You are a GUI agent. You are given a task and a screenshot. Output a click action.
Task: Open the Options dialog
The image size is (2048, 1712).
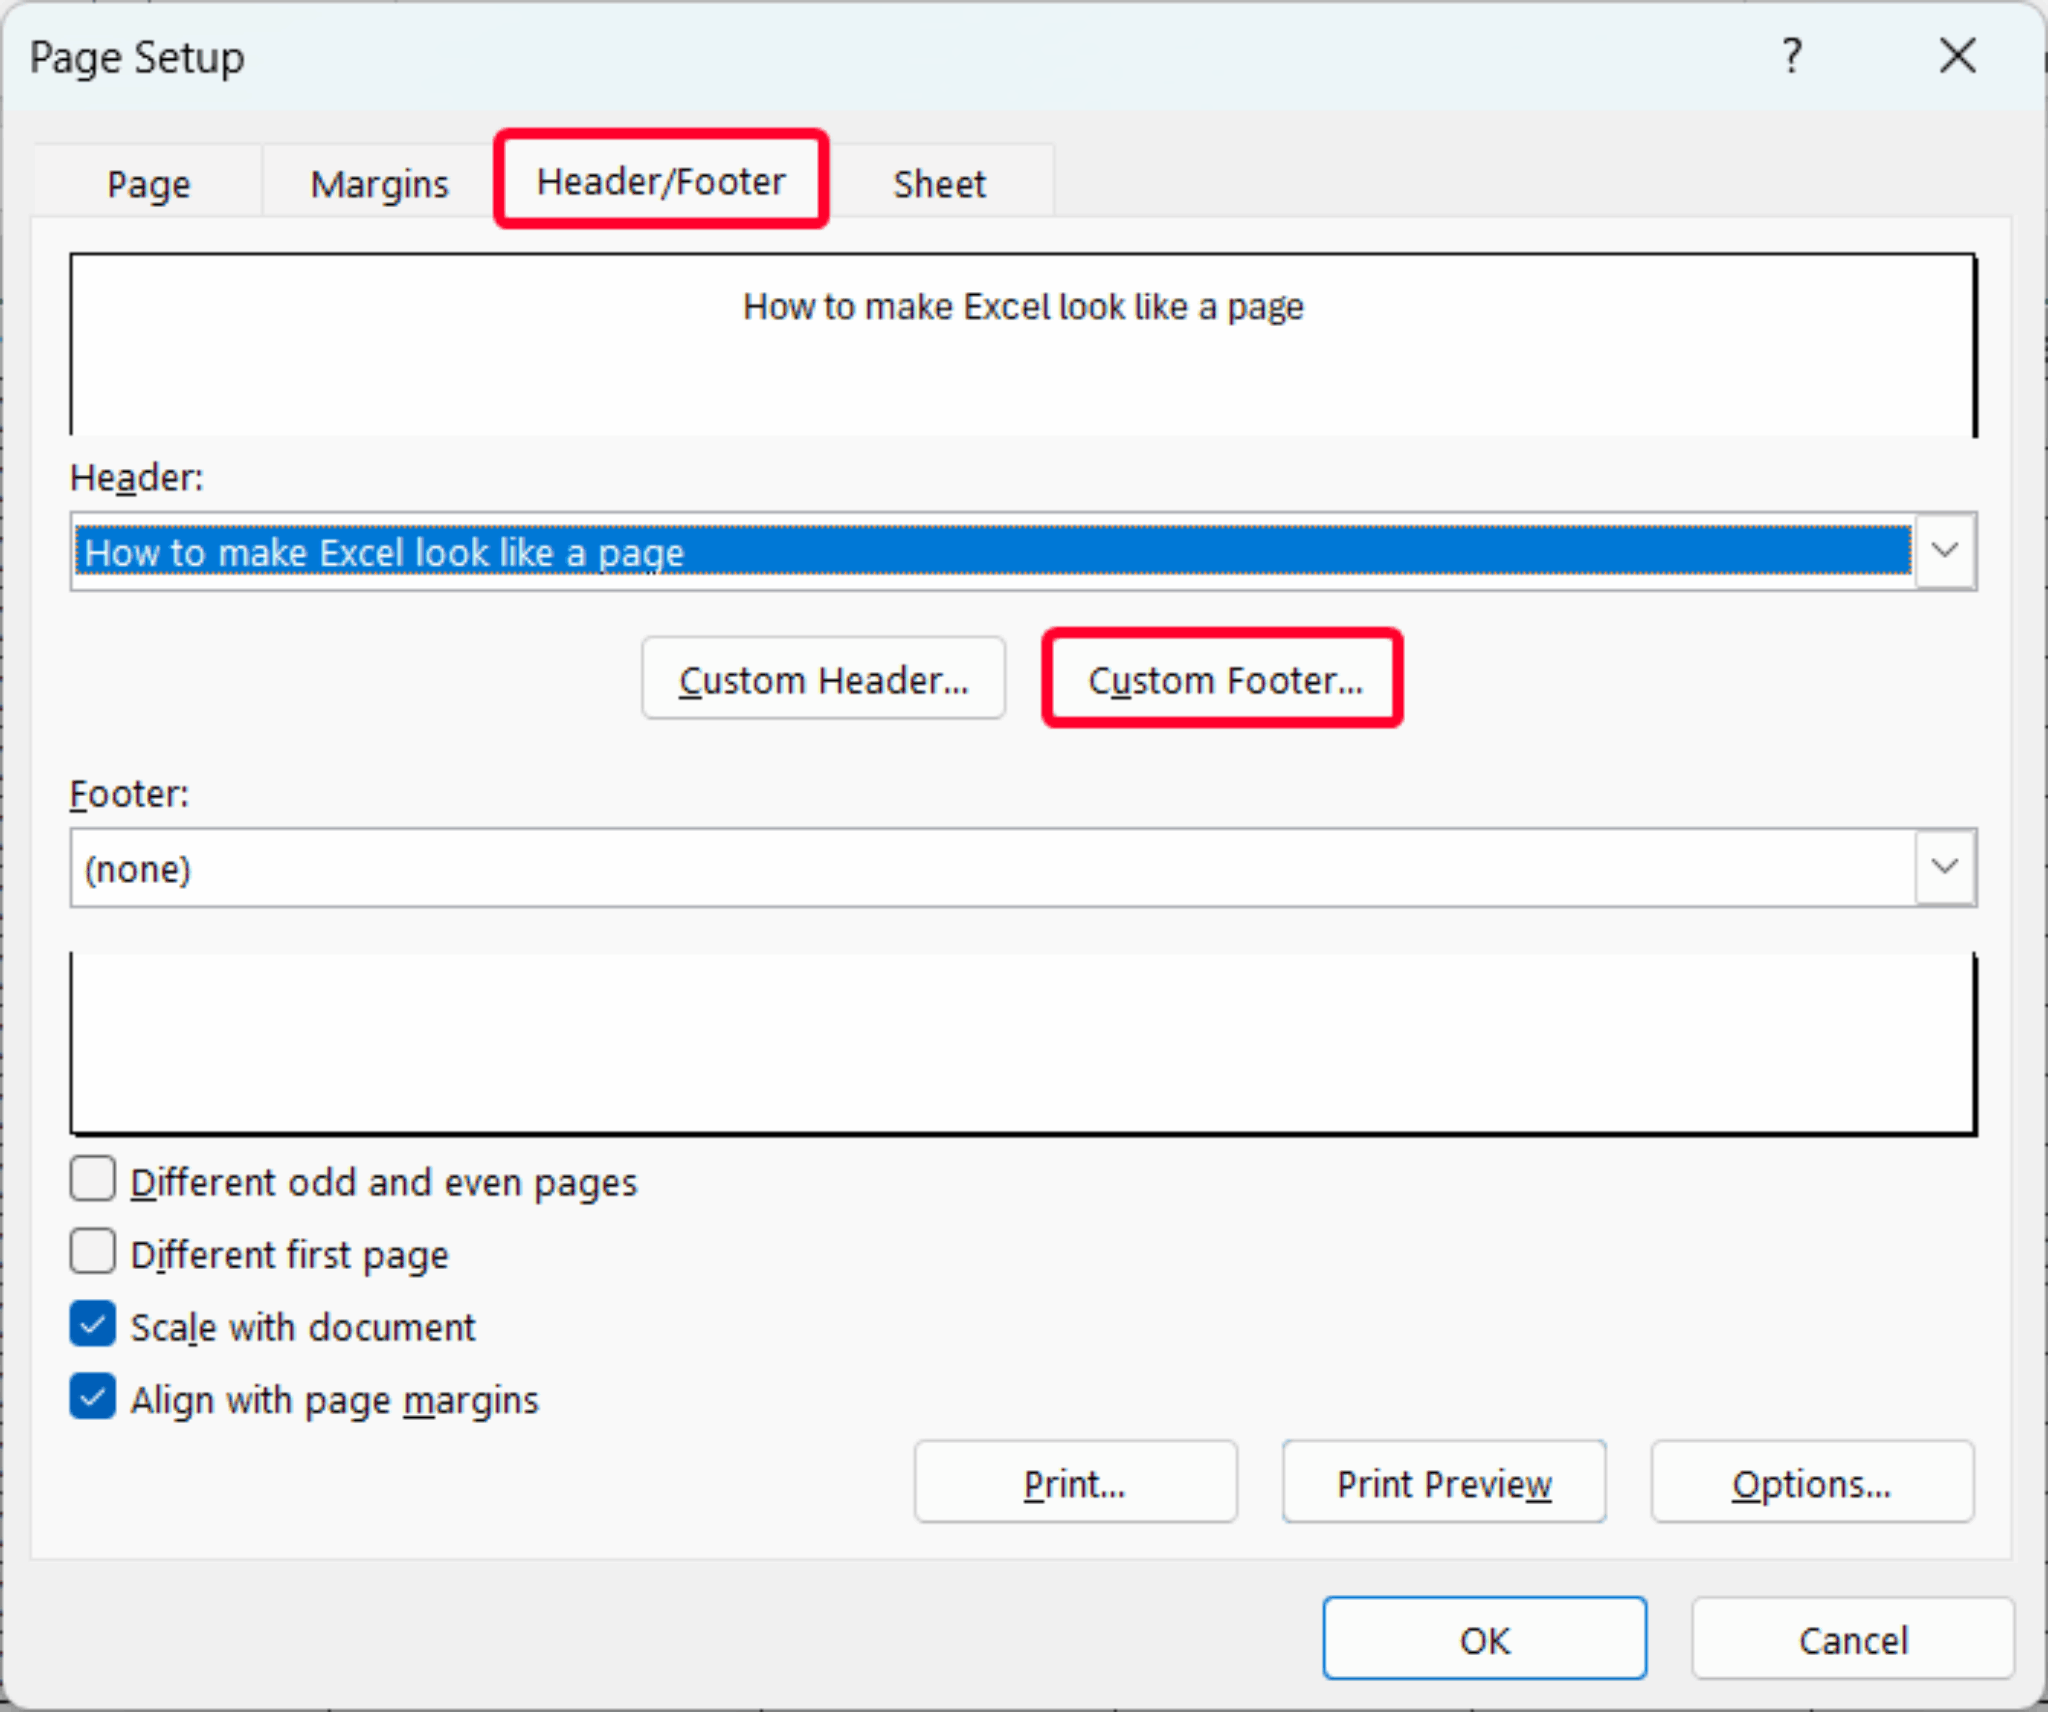click(1811, 1483)
